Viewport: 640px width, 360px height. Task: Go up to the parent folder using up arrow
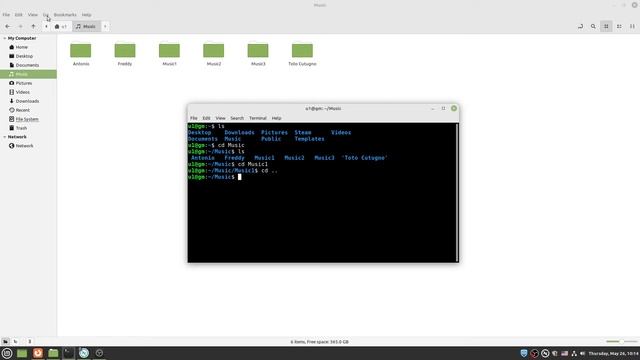click(x=33, y=27)
